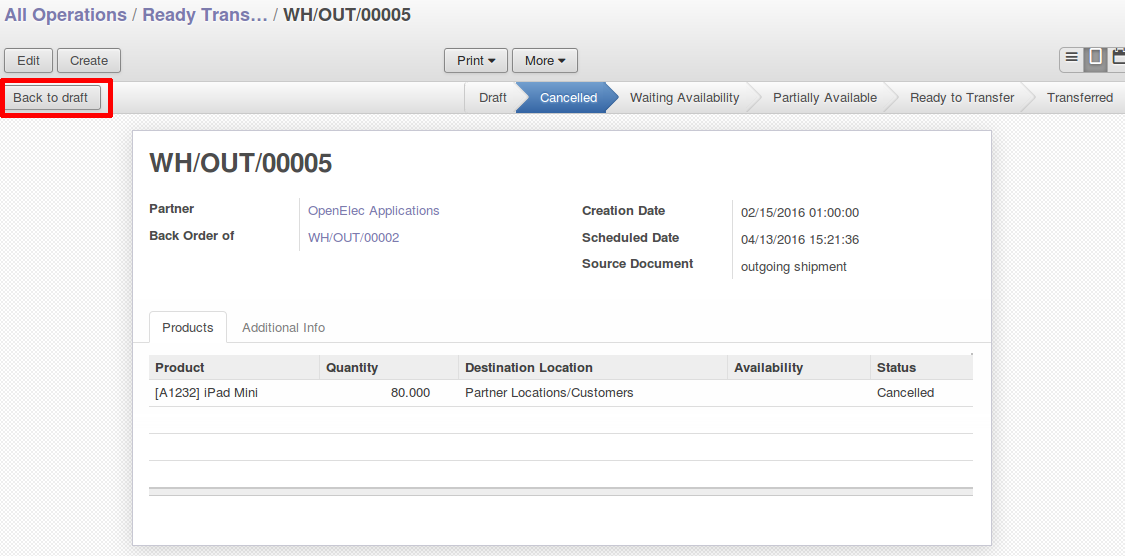Screen dimensions: 1125x556
Task: Open back order WH/OUT/00002 link
Action: [353, 238]
